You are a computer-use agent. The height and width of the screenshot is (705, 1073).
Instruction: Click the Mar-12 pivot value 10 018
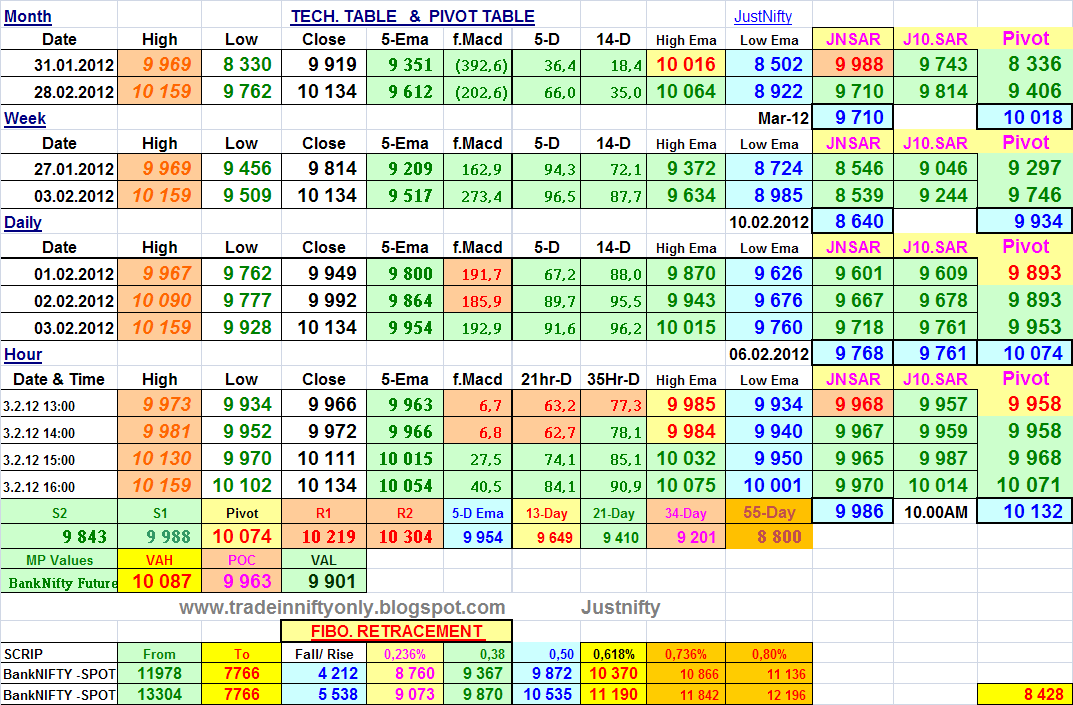coord(1024,117)
